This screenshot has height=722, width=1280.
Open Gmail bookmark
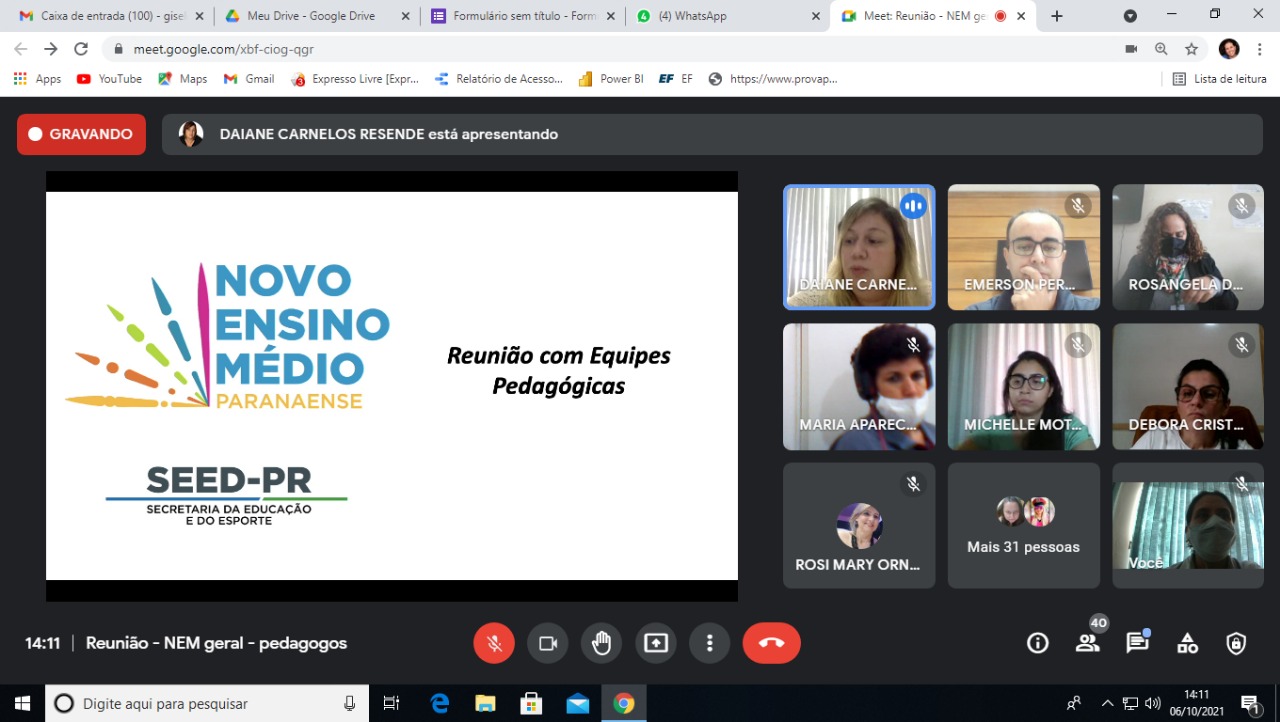[x=249, y=79]
